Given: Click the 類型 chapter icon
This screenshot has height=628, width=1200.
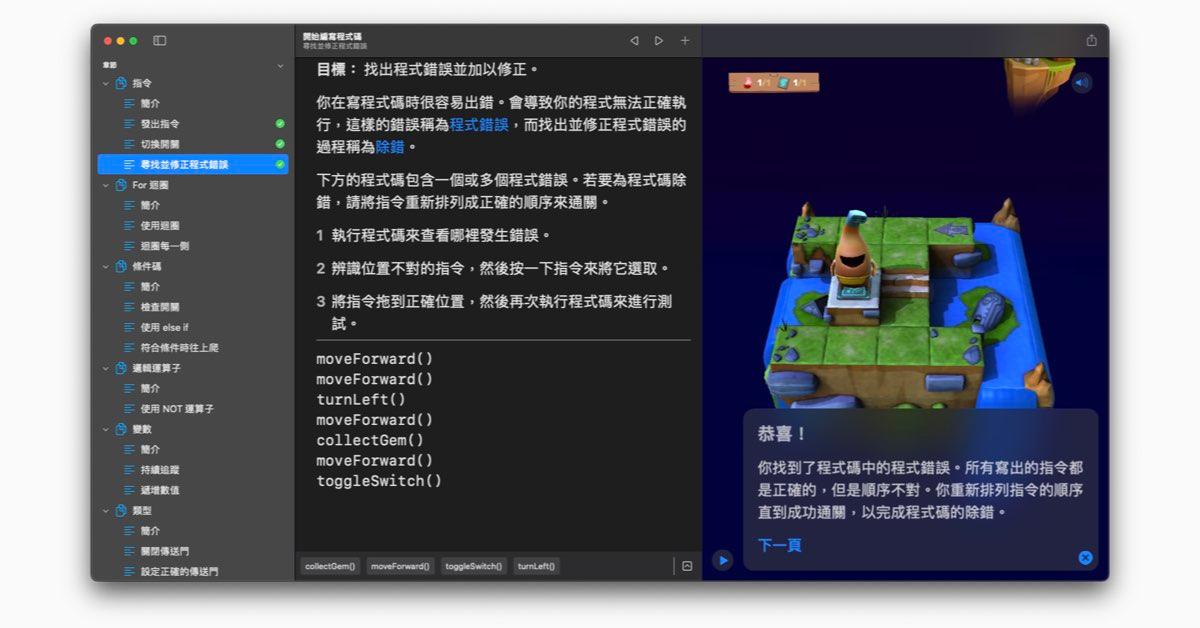Looking at the screenshot, I should [121, 510].
